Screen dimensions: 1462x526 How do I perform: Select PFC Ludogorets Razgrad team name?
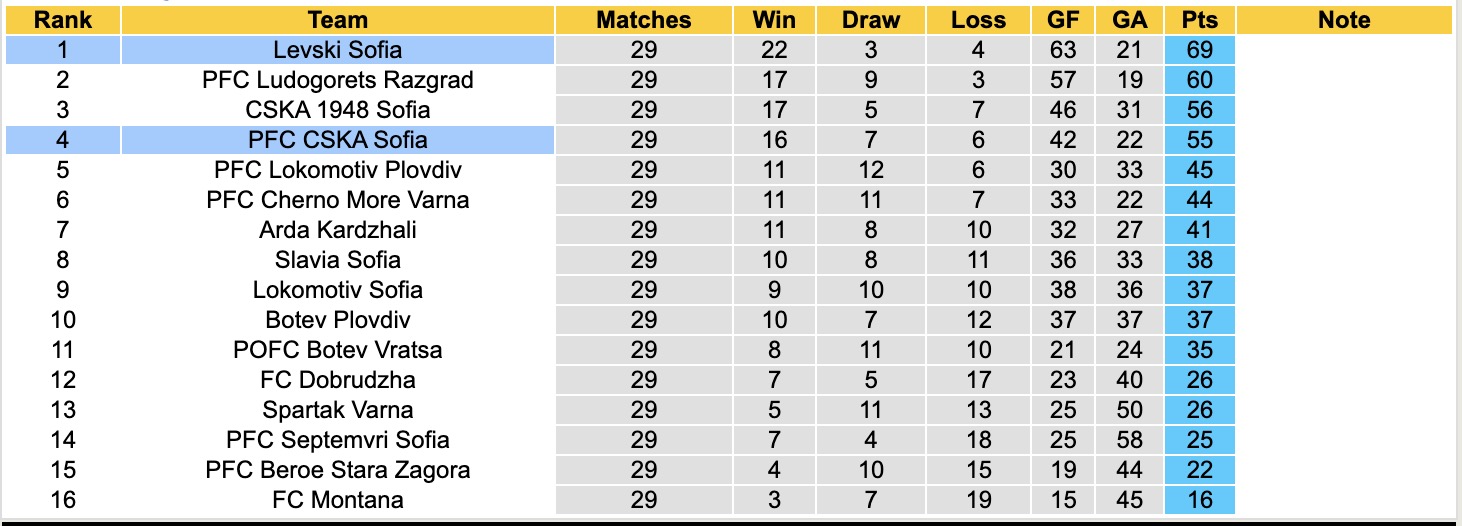338,80
